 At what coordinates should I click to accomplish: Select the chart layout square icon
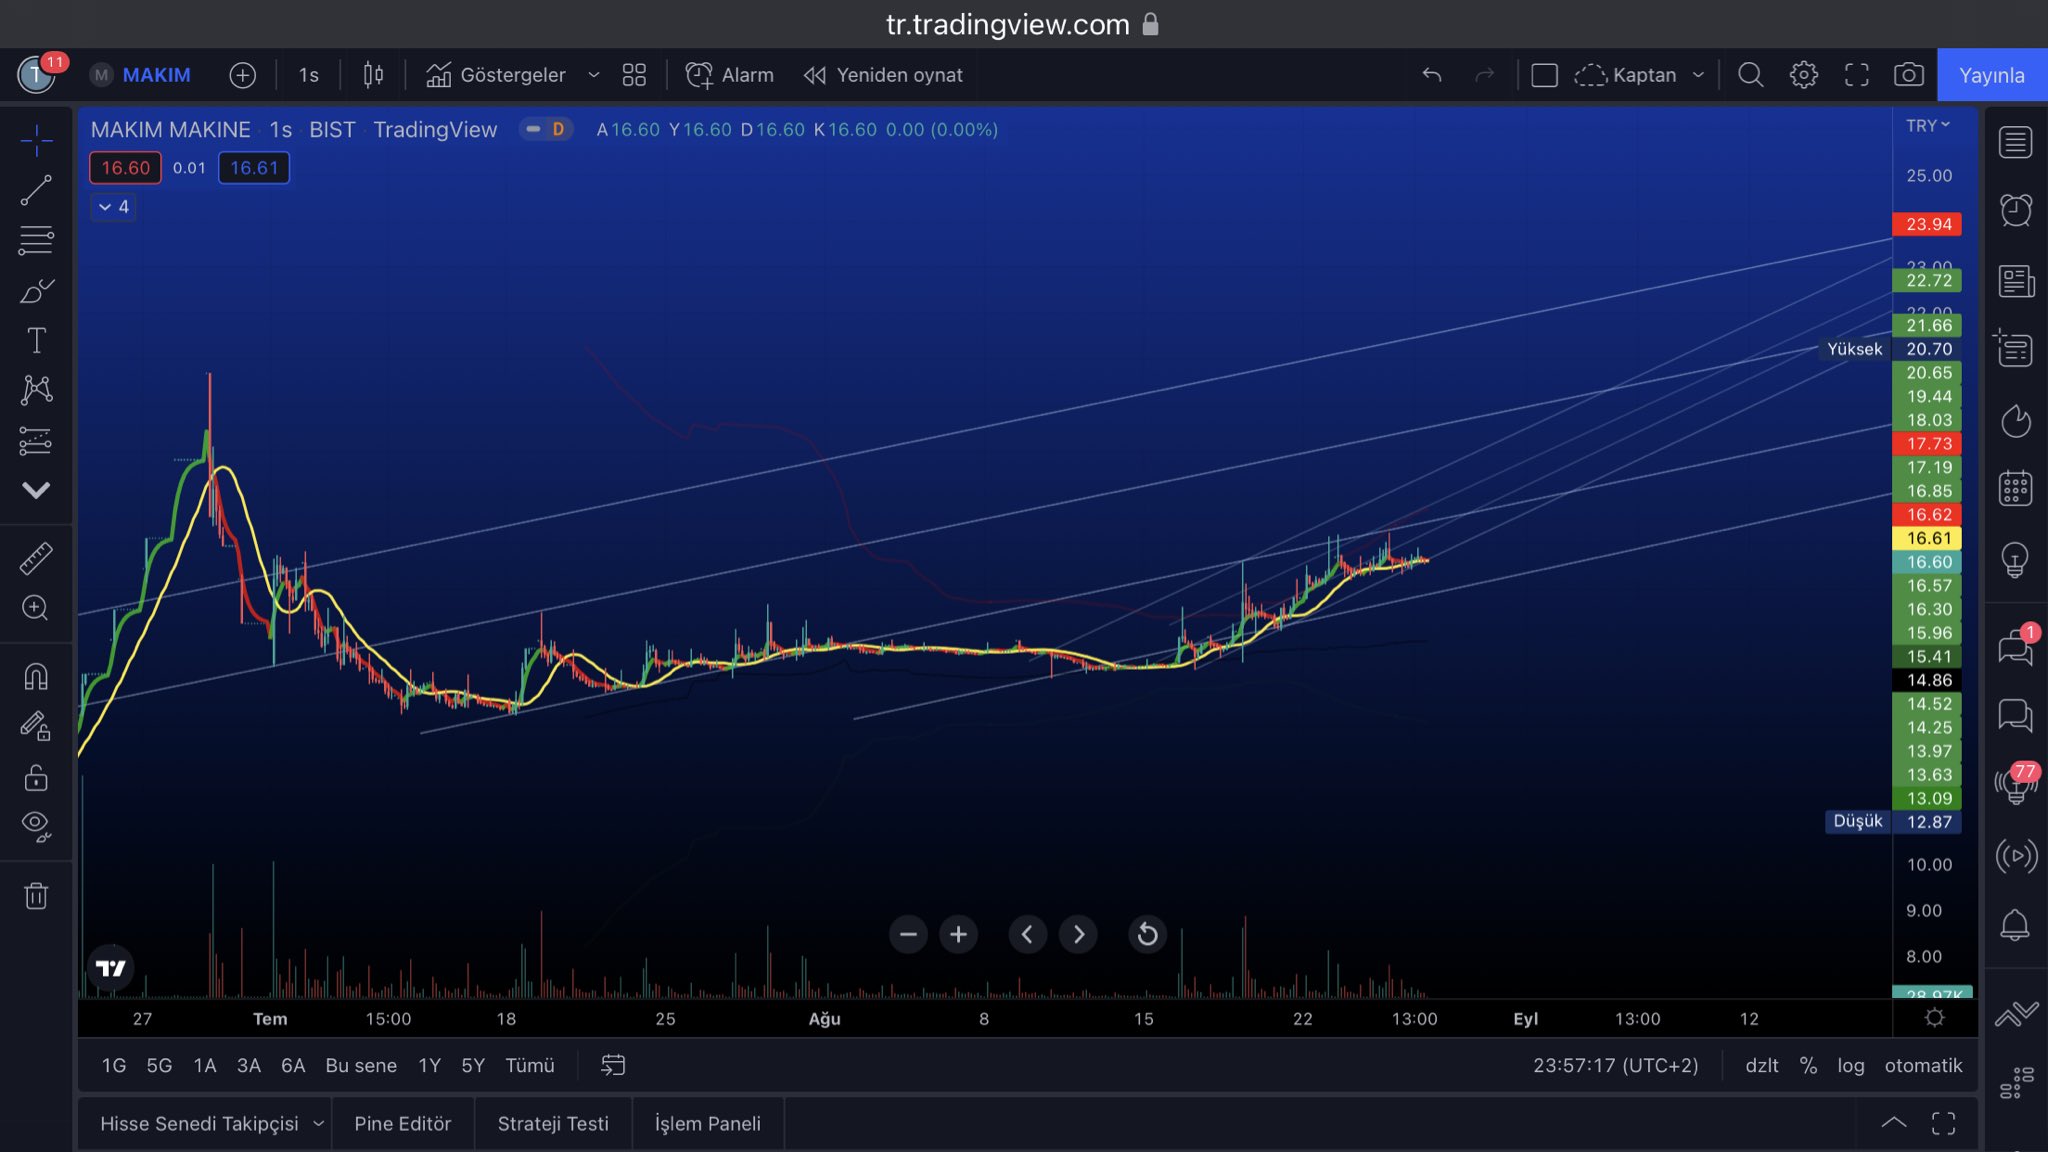coord(1544,75)
